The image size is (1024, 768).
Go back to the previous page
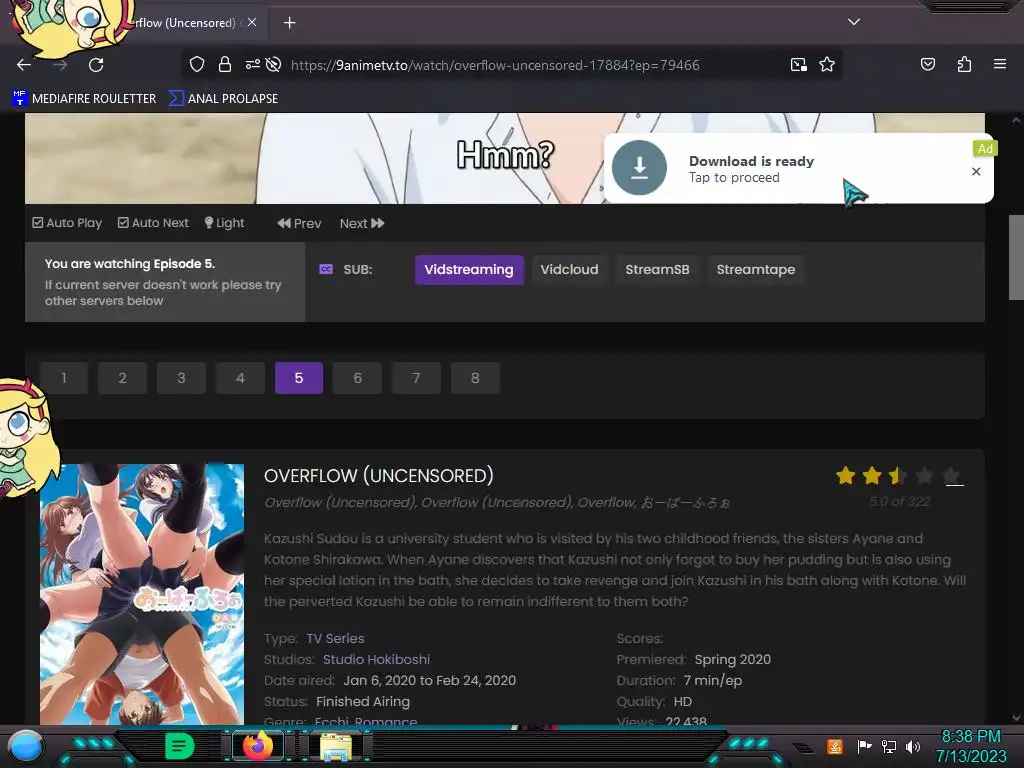24,65
